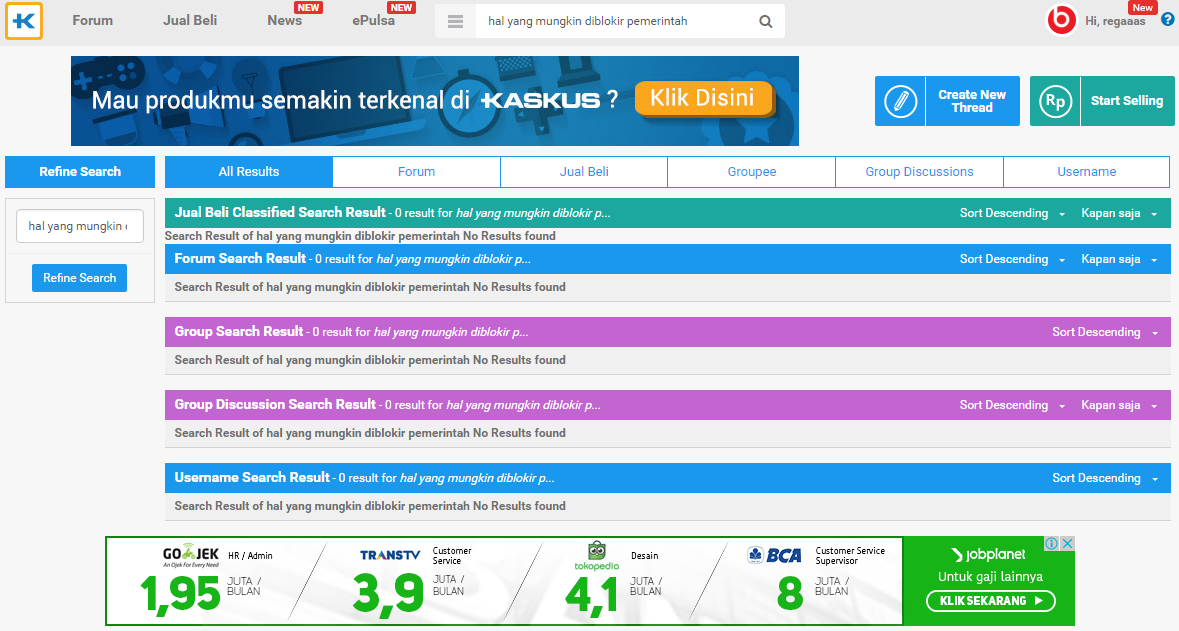
Task: Open Kapan saja in Forum Search Result
Action: click(1120, 259)
